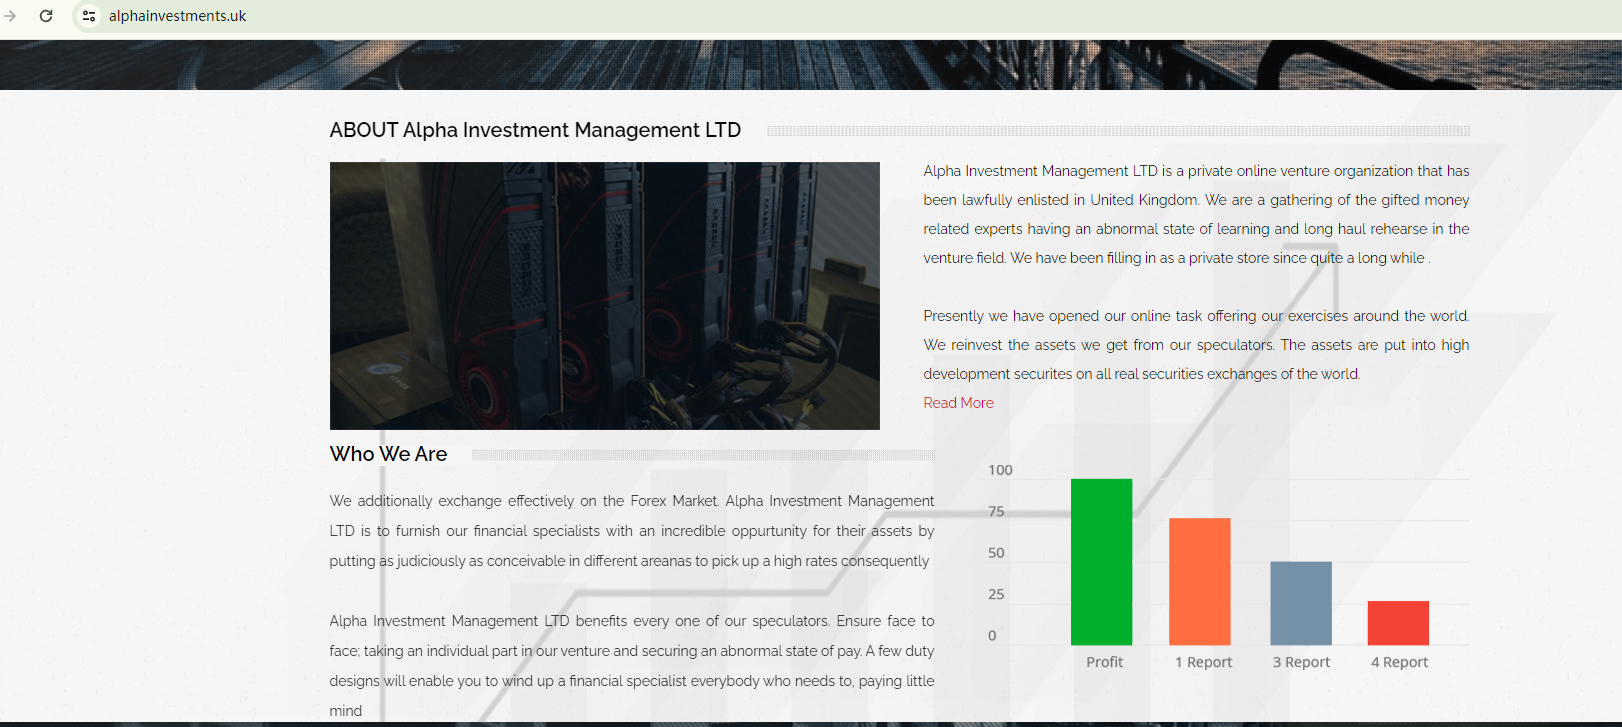Click the 1 Report axis label
The height and width of the screenshot is (727, 1622).
(x=1203, y=662)
